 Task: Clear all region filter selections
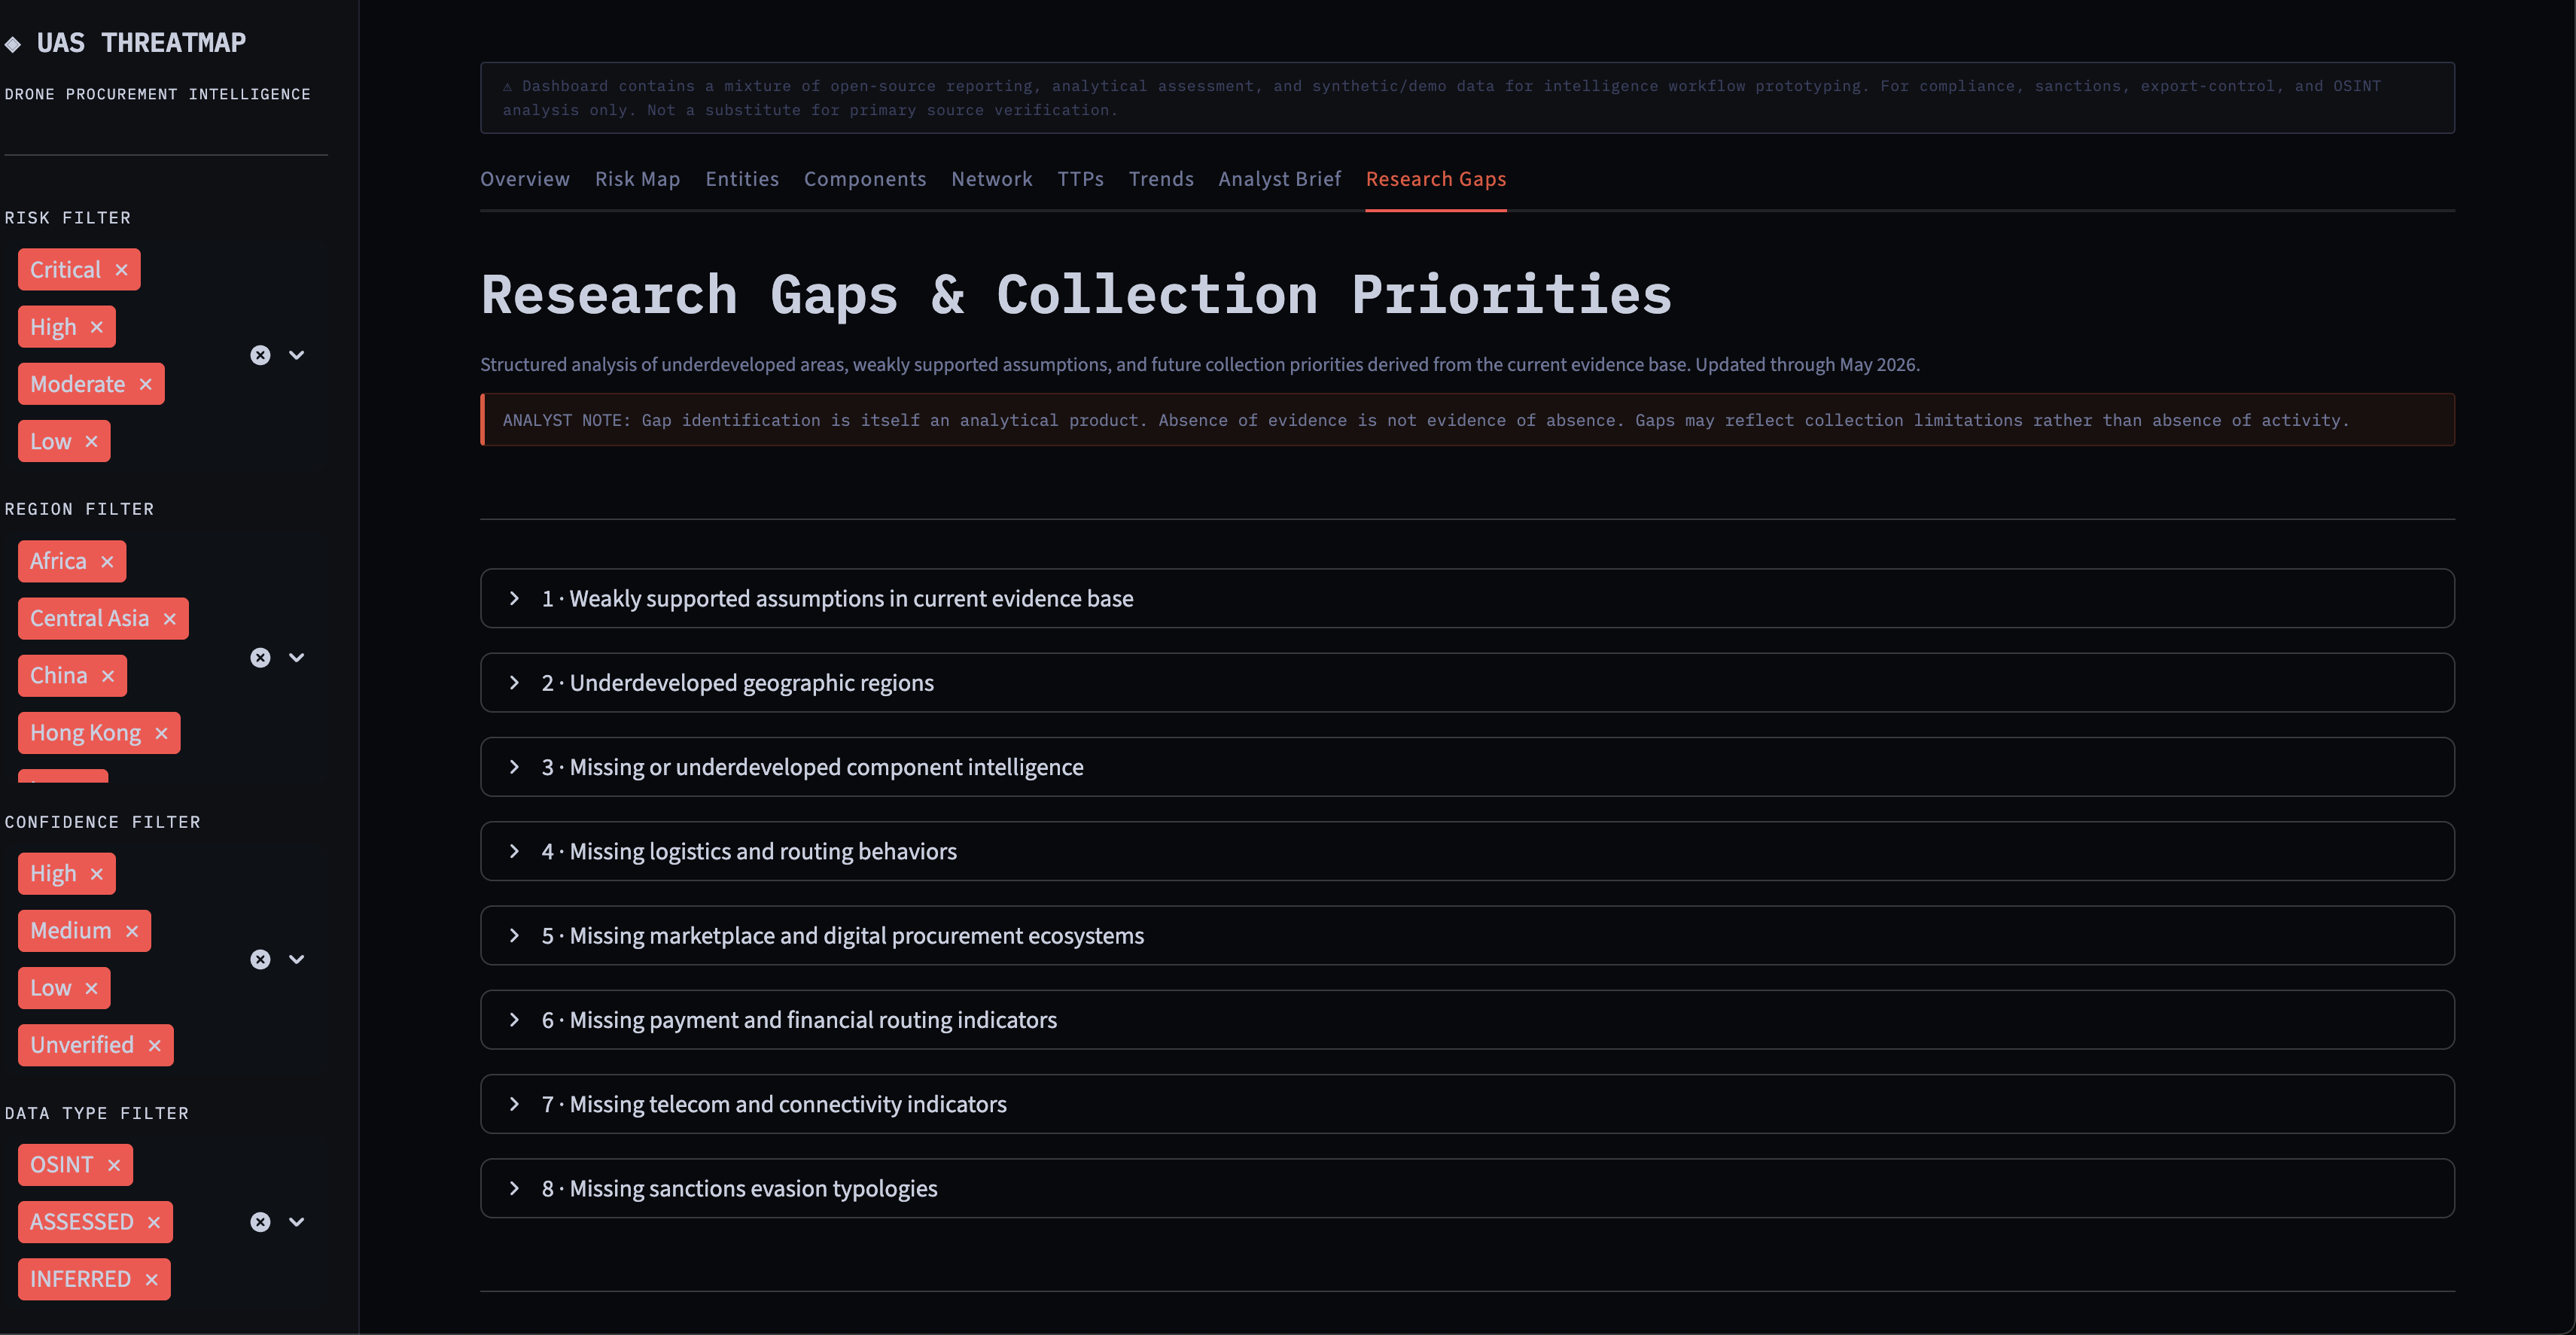pyautogui.click(x=260, y=657)
